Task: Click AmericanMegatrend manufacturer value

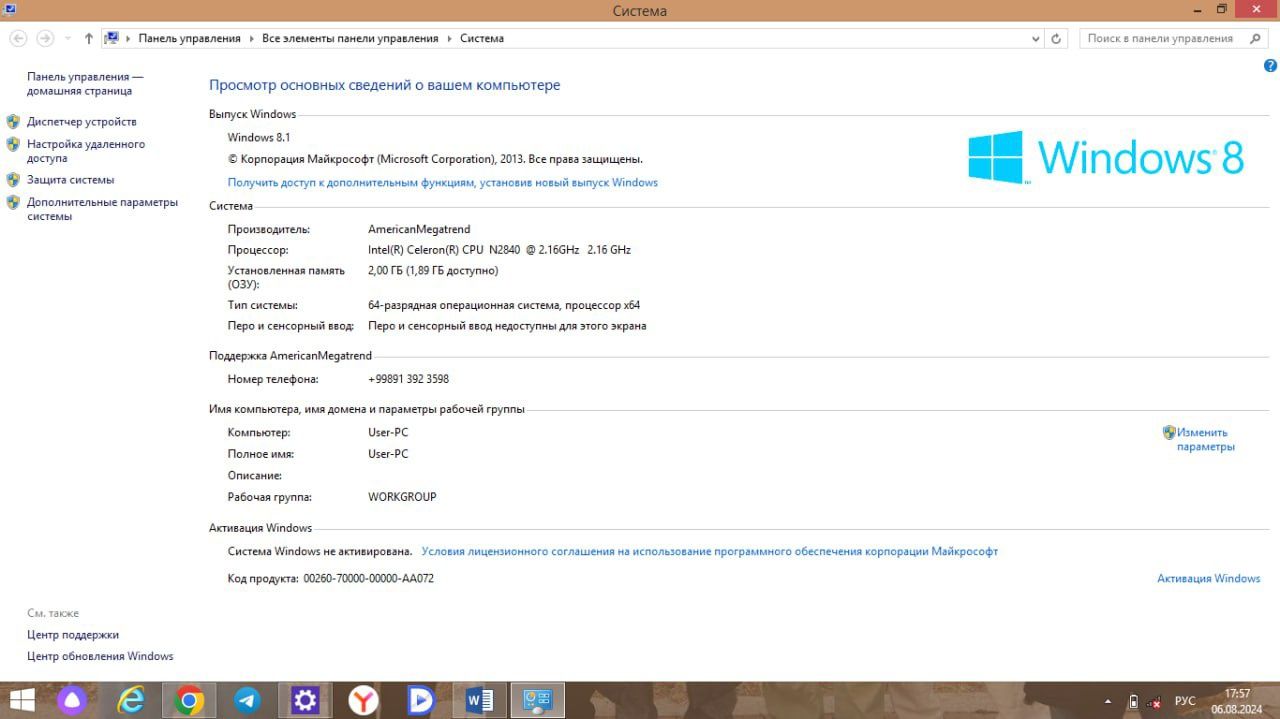Action: 419,230
